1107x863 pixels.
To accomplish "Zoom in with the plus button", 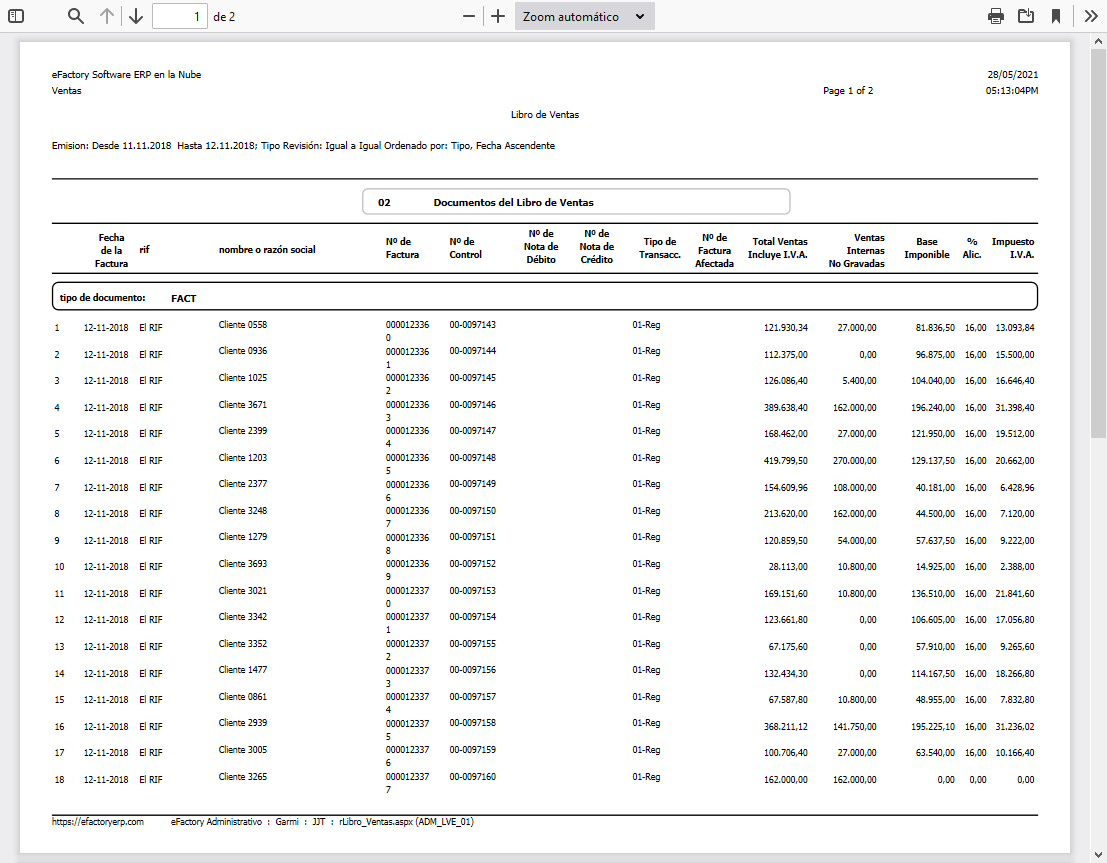I will (498, 16).
